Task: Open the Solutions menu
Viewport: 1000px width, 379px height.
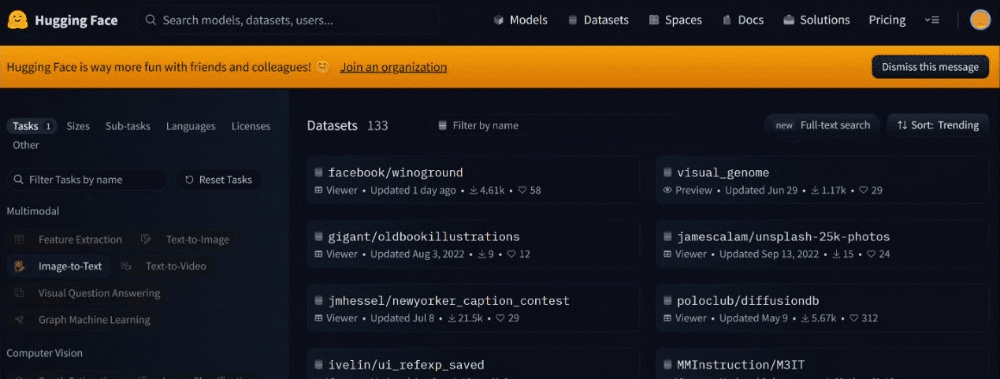Action: 816,20
